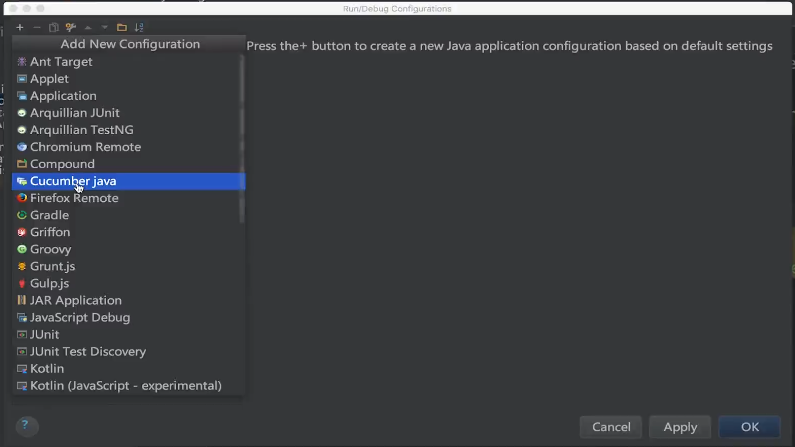Open the edit defaults wrench icon
The height and width of the screenshot is (447, 795).
[70, 27]
